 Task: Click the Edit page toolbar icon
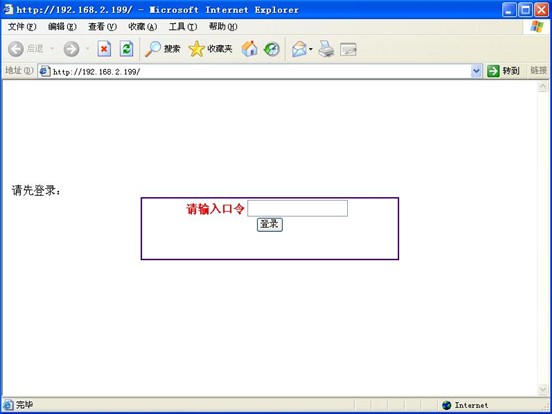[349, 49]
